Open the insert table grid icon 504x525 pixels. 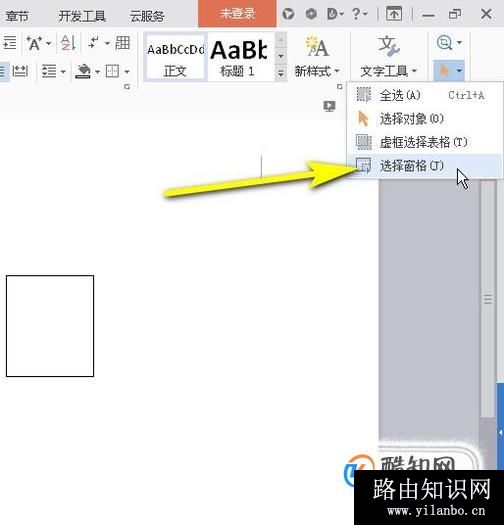[x=123, y=43]
